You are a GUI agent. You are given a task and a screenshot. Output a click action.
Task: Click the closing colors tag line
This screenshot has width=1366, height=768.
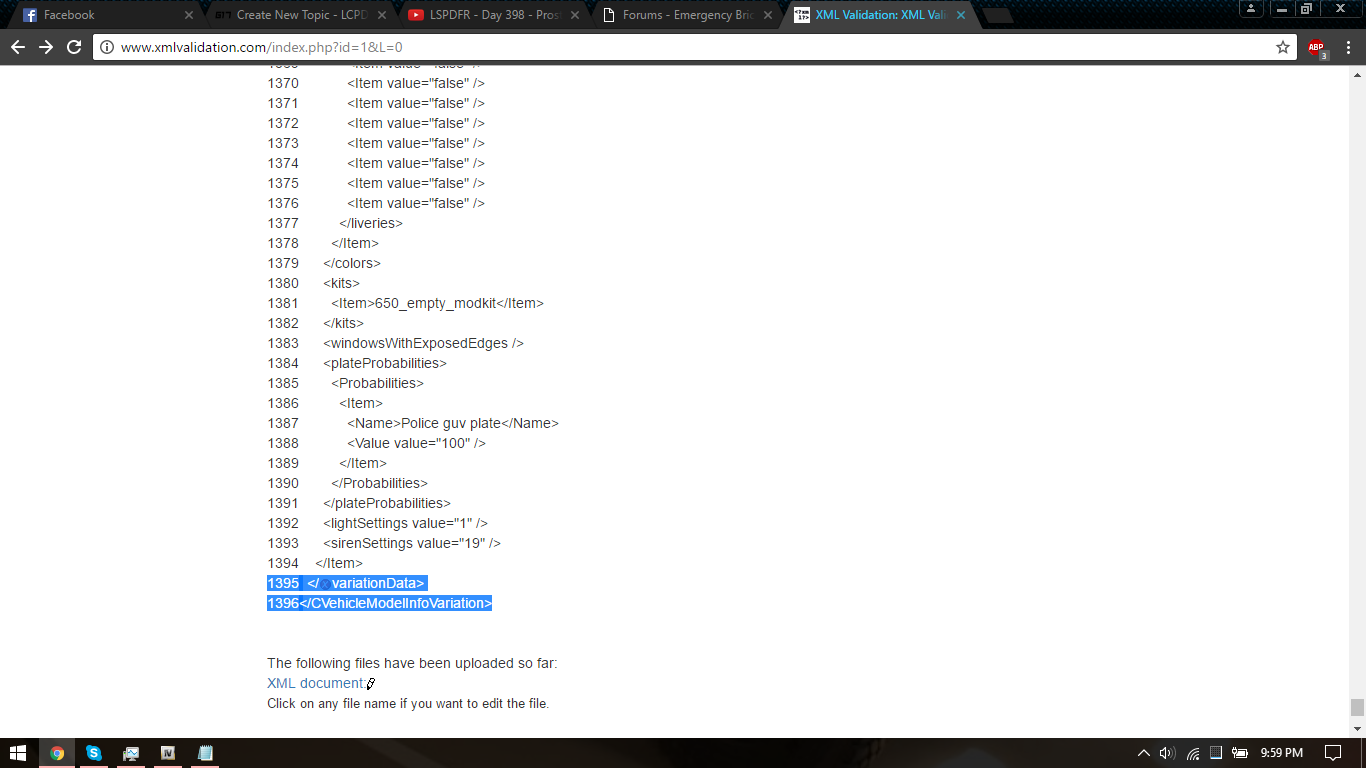(x=352, y=263)
